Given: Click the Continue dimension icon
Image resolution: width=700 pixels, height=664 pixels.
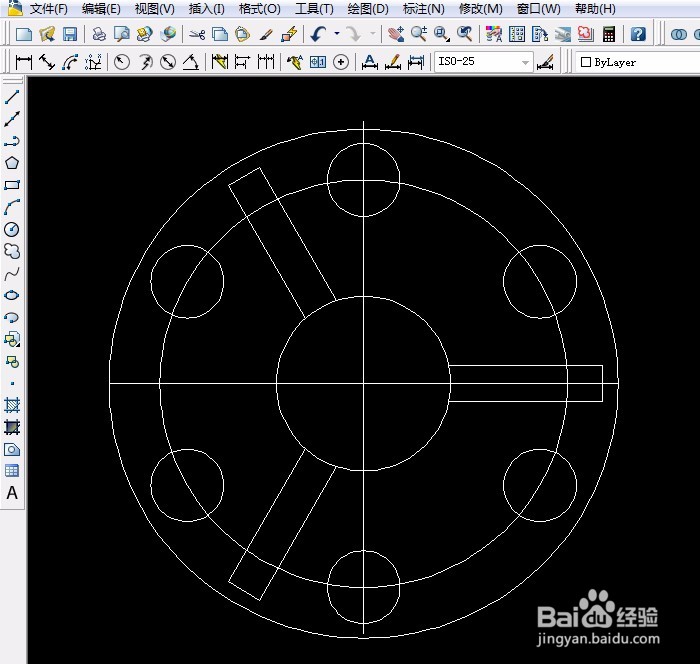Looking at the screenshot, I should [x=266, y=62].
